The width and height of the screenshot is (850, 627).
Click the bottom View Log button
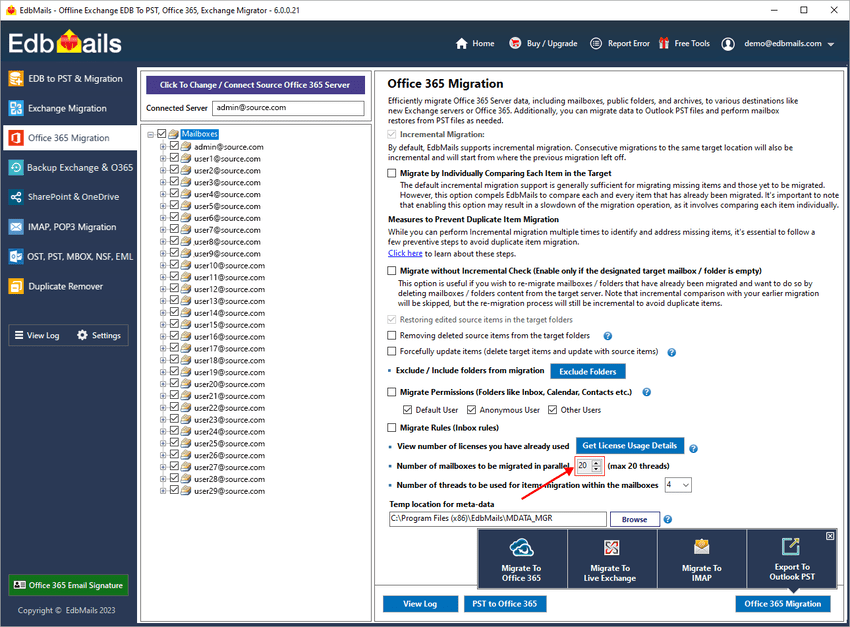420,604
